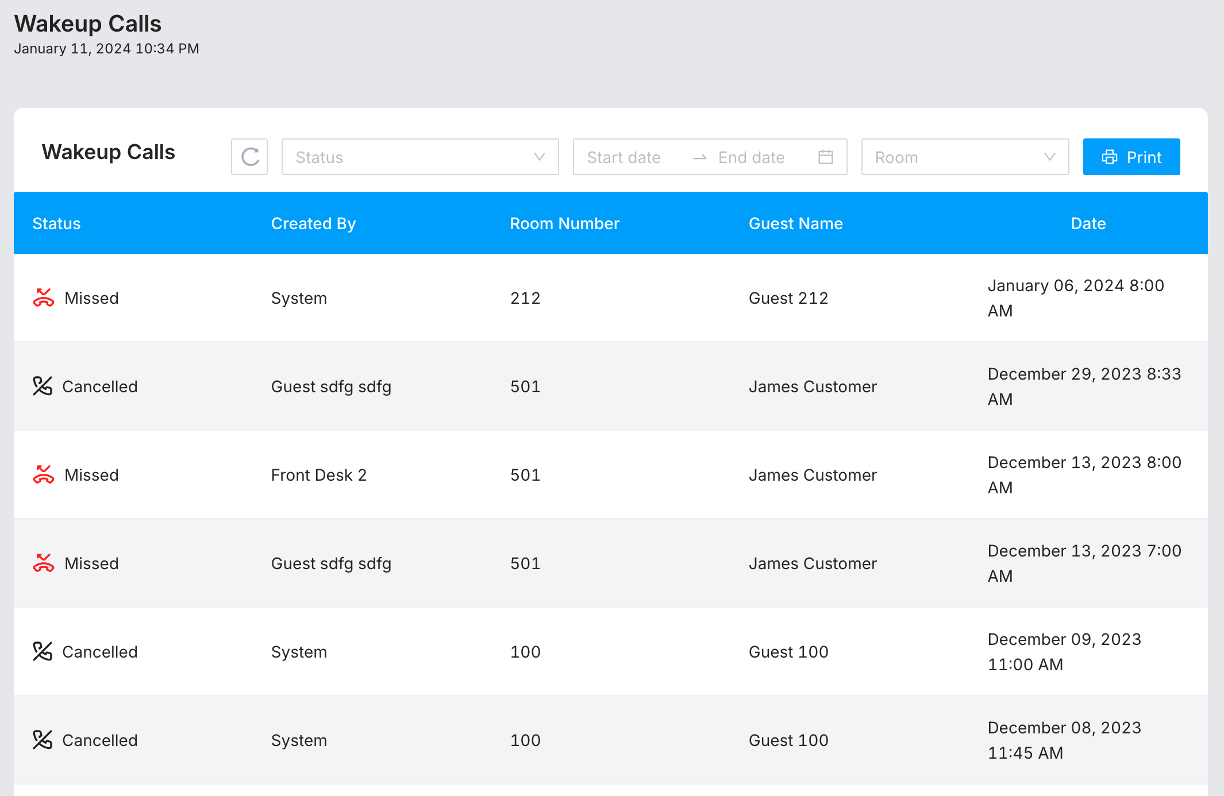Click missed call icon for room 212
The height and width of the screenshot is (796, 1224).
click(43, 298)
